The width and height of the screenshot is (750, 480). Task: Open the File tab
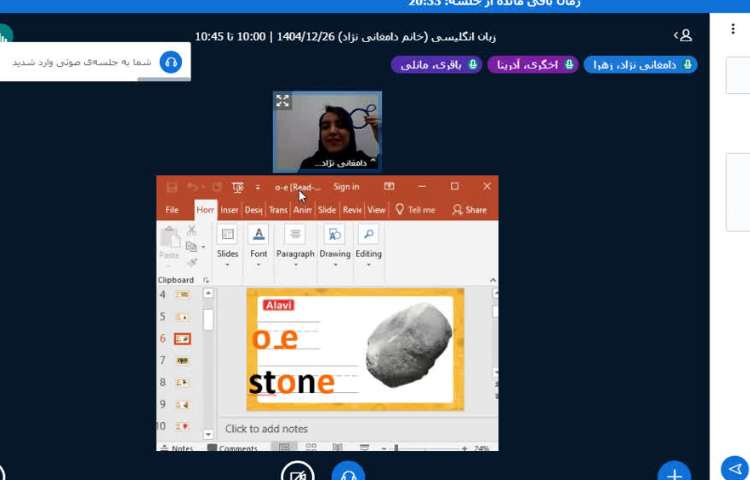(172, 210)
